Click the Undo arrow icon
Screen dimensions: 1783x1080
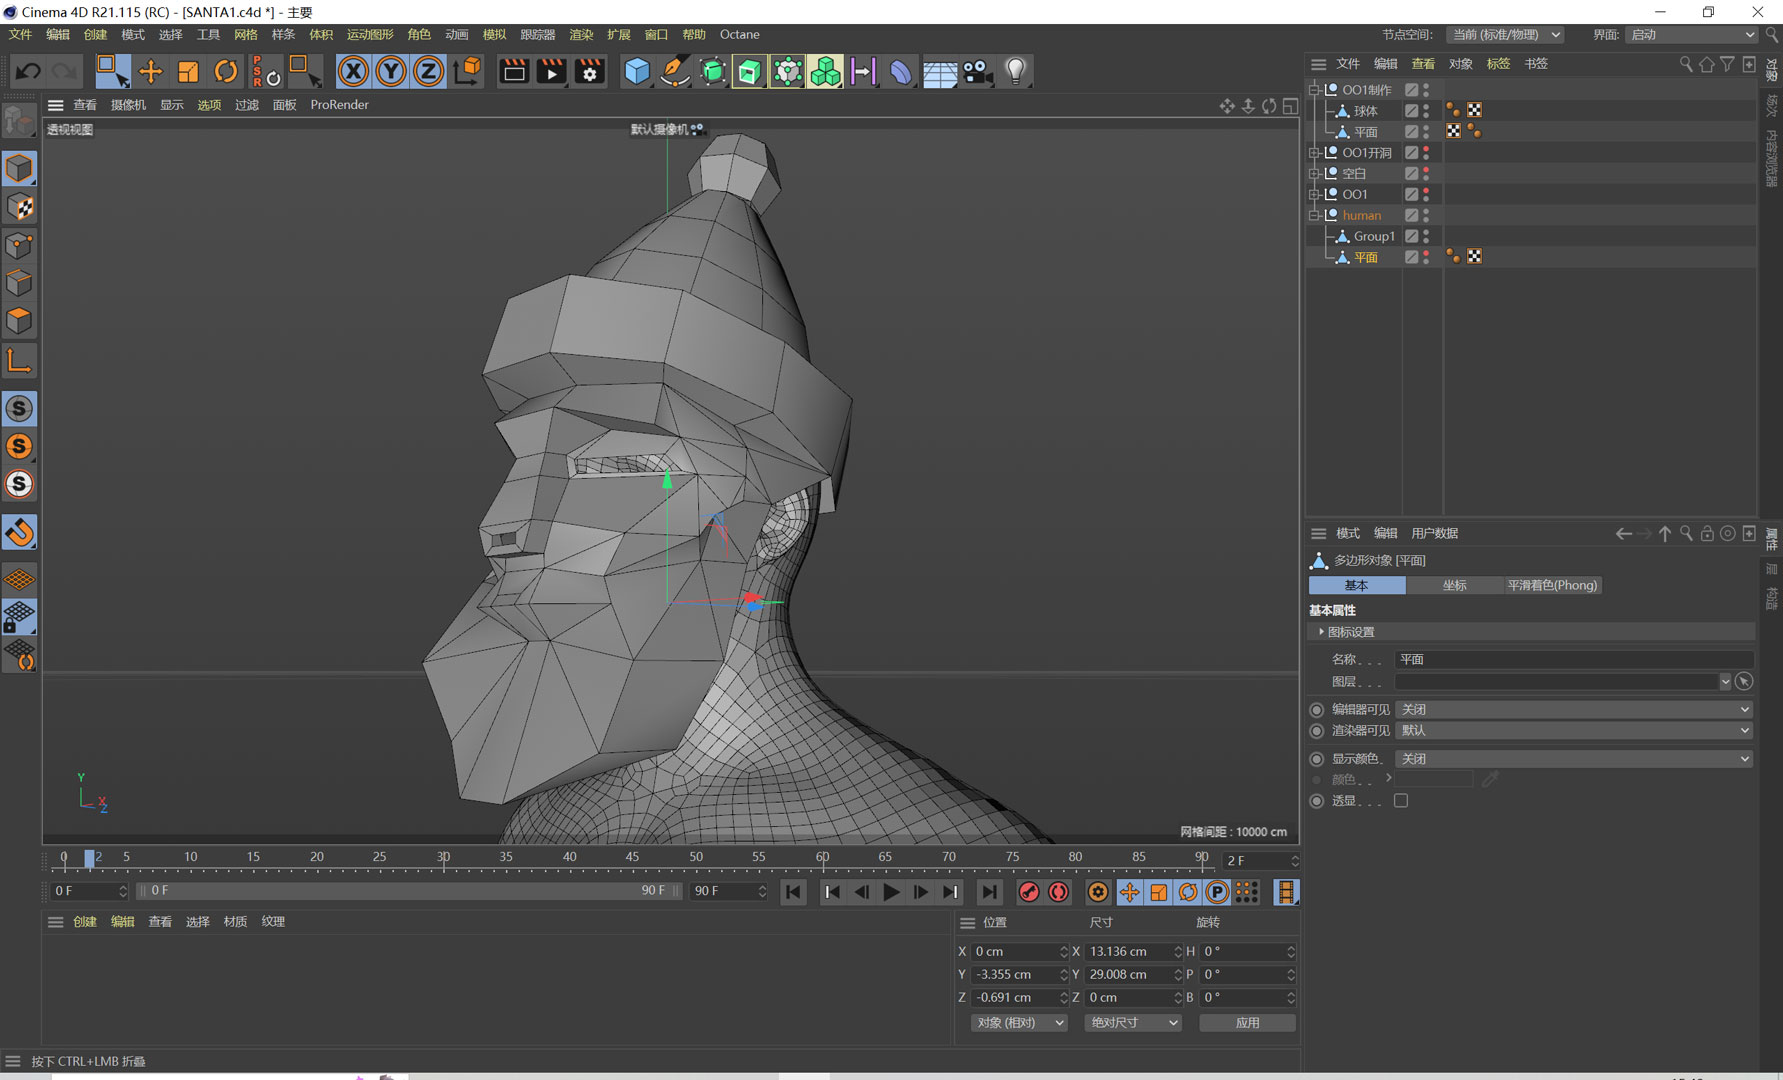[x=28, y=71]
